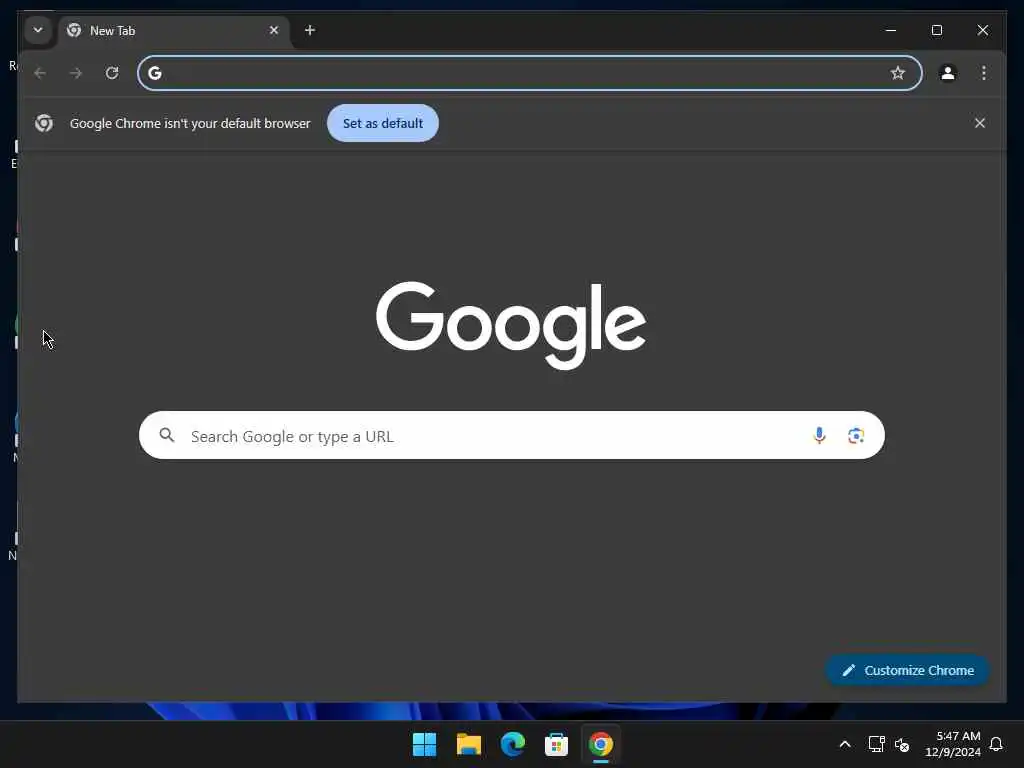This screenshot has width=1024, height=768.
Task: Dismiss the default browser info bar
Action: 980,123
